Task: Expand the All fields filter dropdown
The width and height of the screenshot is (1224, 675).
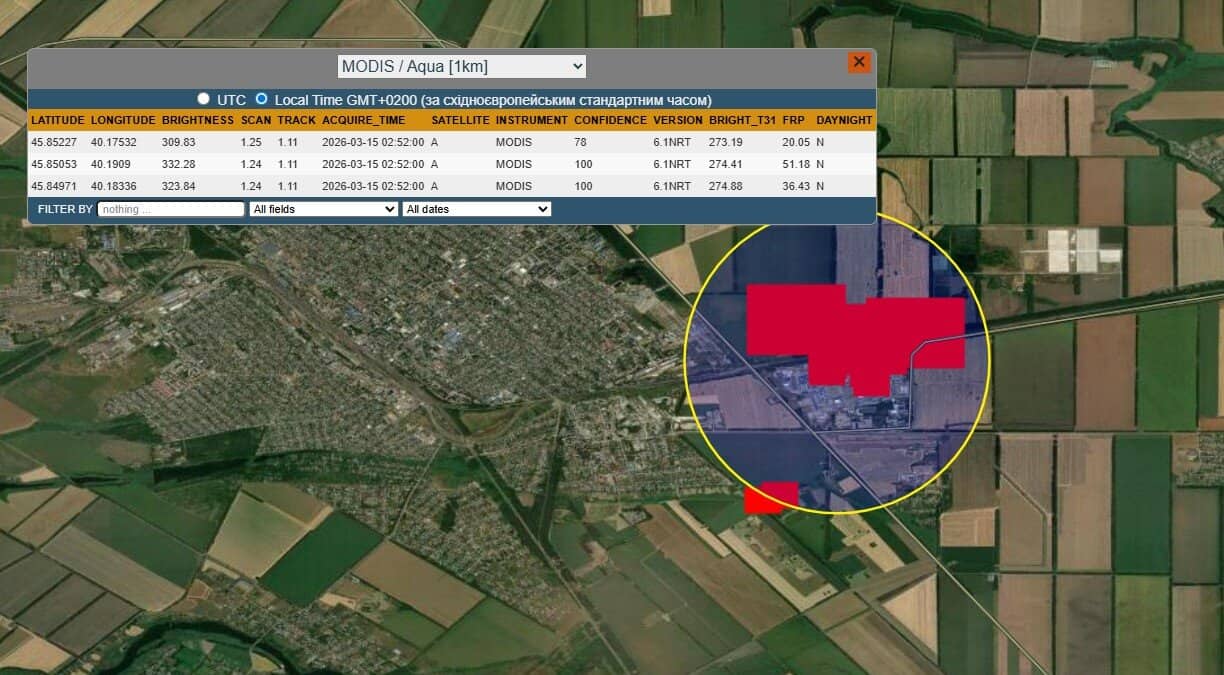Action: point(323,209)
